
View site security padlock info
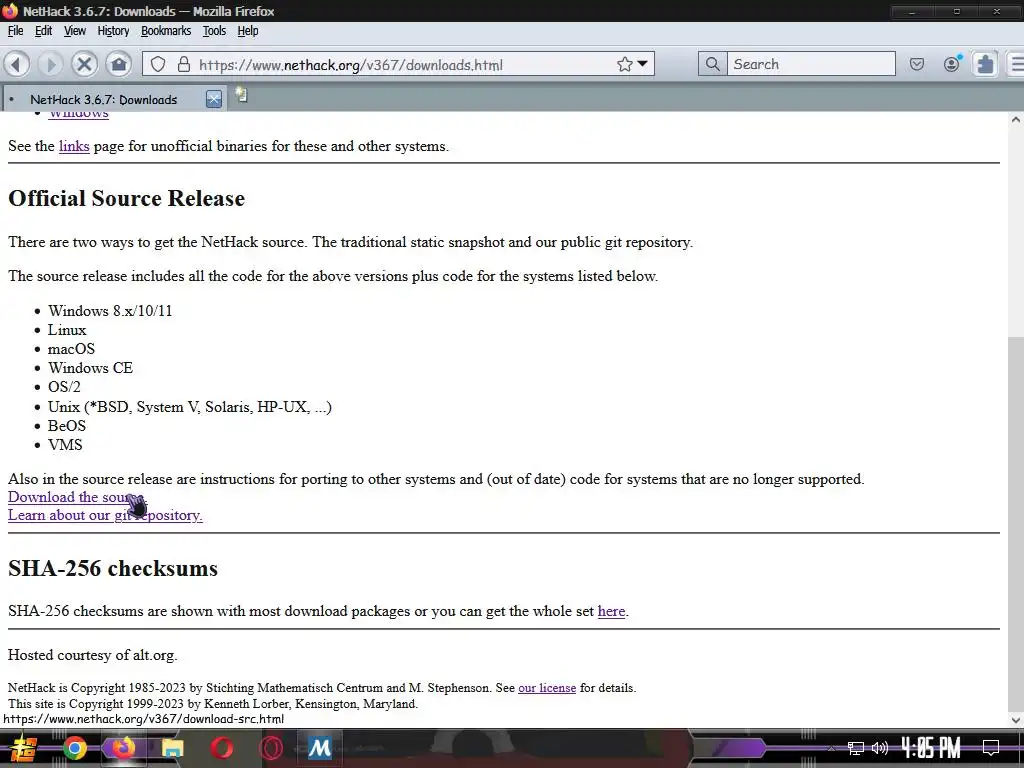(x=184, y=64)
